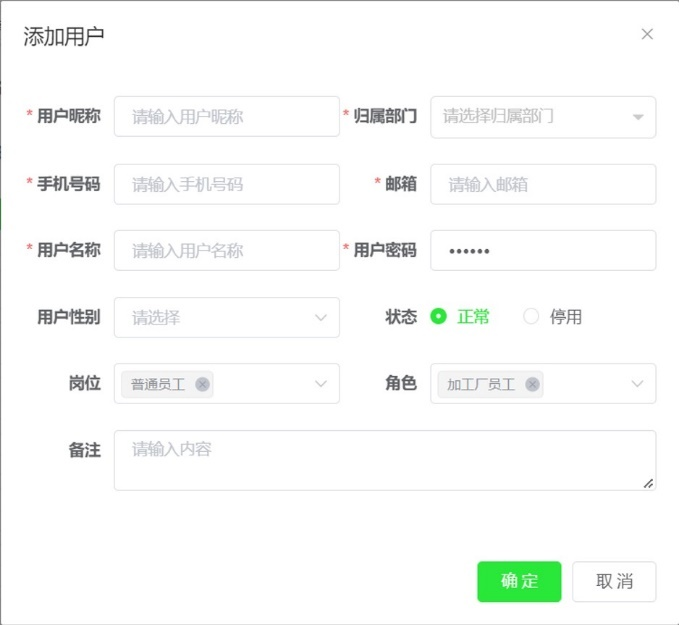Click the 加工厂员工 tag text
Screen dimensions: 679x625
point(481,384)
